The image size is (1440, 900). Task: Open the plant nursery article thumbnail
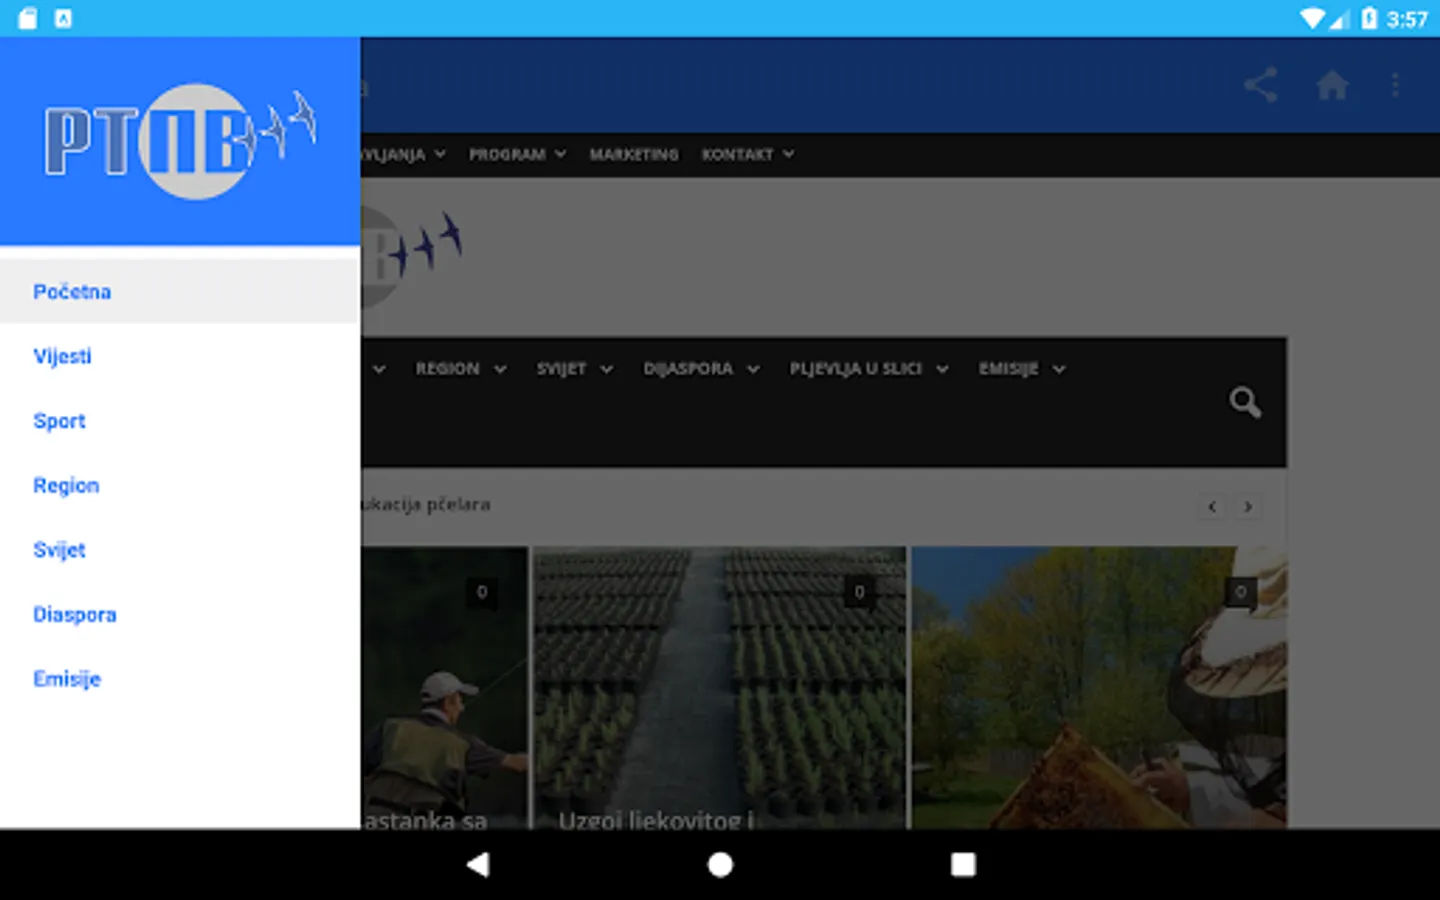click(x=719, y=687)
